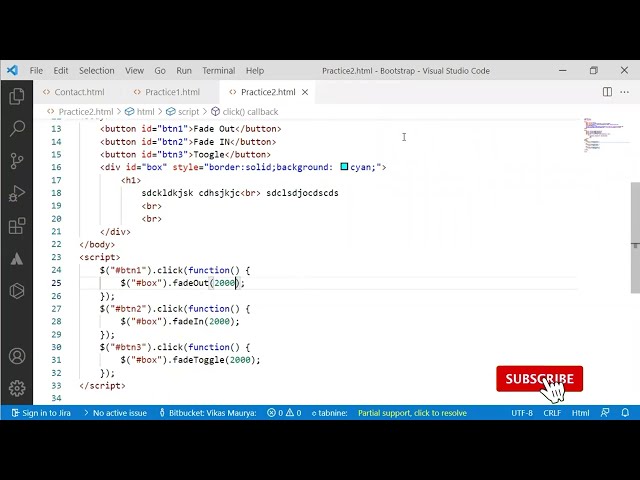Click Sign in to Jira in status bar

[41, 413]
